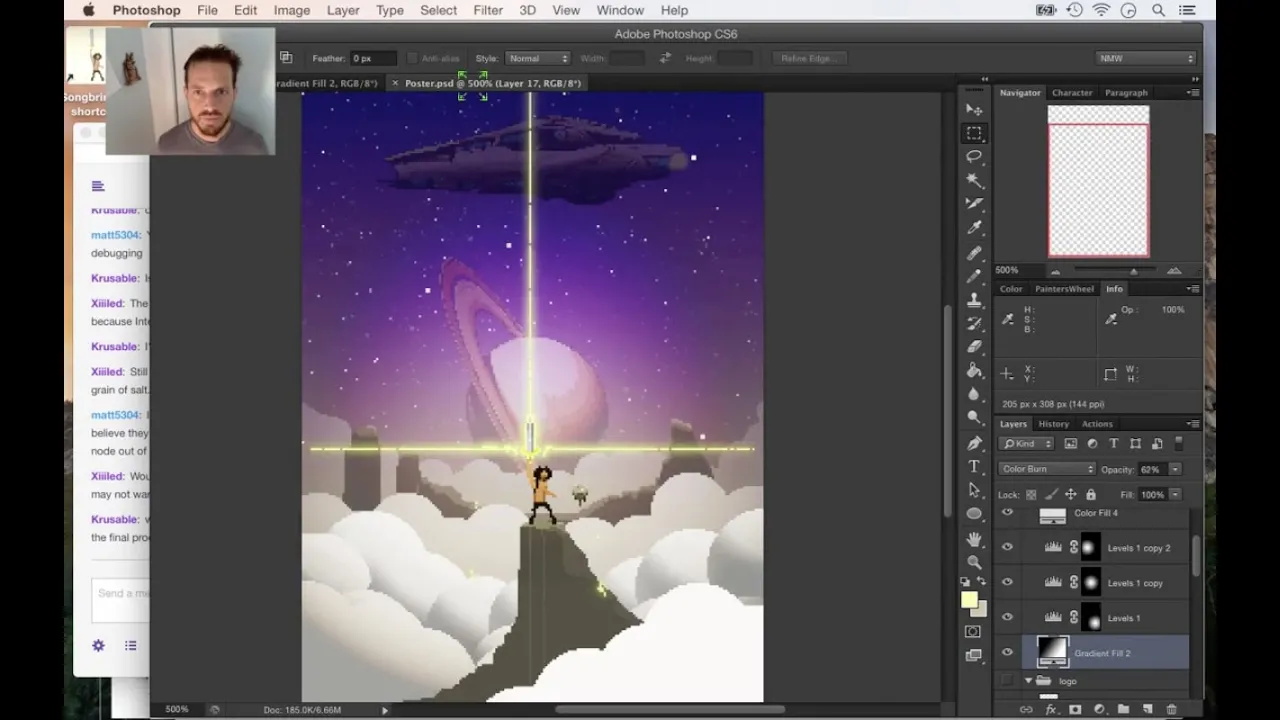Delete the selected layer via trash icon

(x=1172, y=709)
